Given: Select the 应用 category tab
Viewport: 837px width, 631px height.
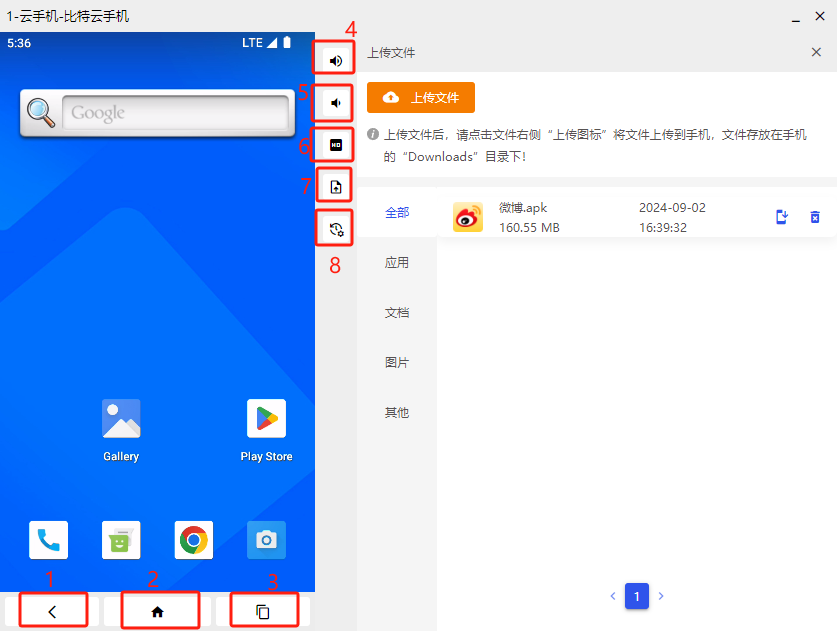Looking at the screenshot, I should [x=397, y=262].
